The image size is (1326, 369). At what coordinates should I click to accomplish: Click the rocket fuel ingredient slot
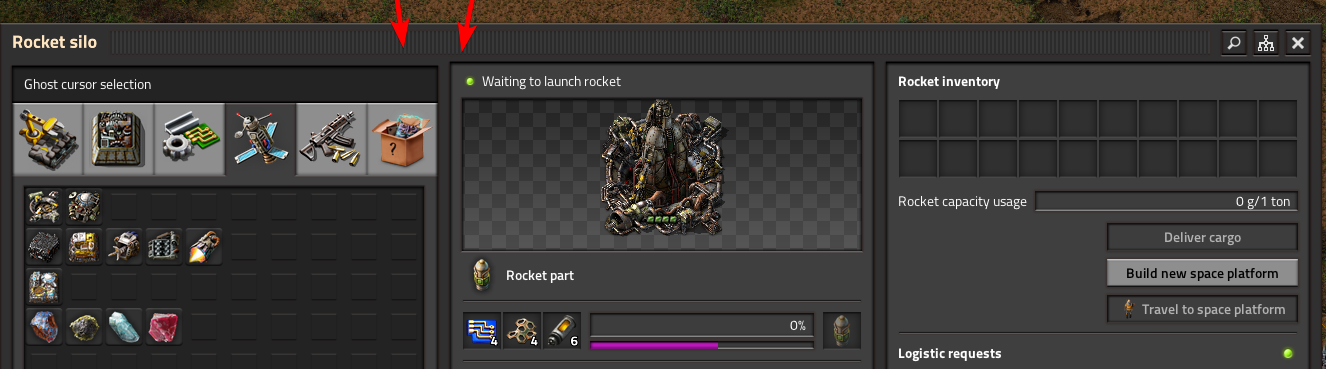point(562,330)
